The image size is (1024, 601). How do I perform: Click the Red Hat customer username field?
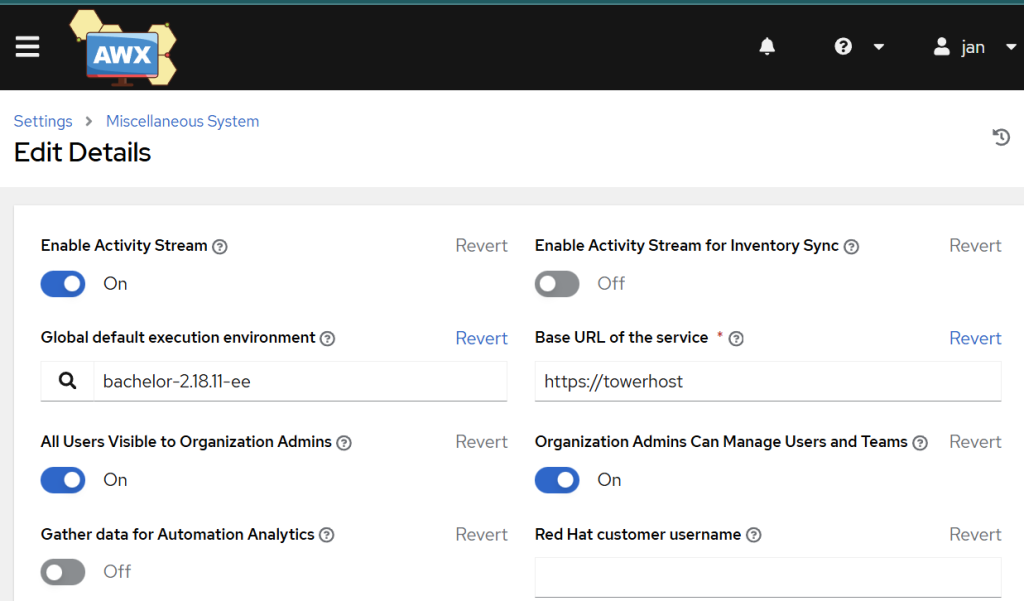coord(768,577)
